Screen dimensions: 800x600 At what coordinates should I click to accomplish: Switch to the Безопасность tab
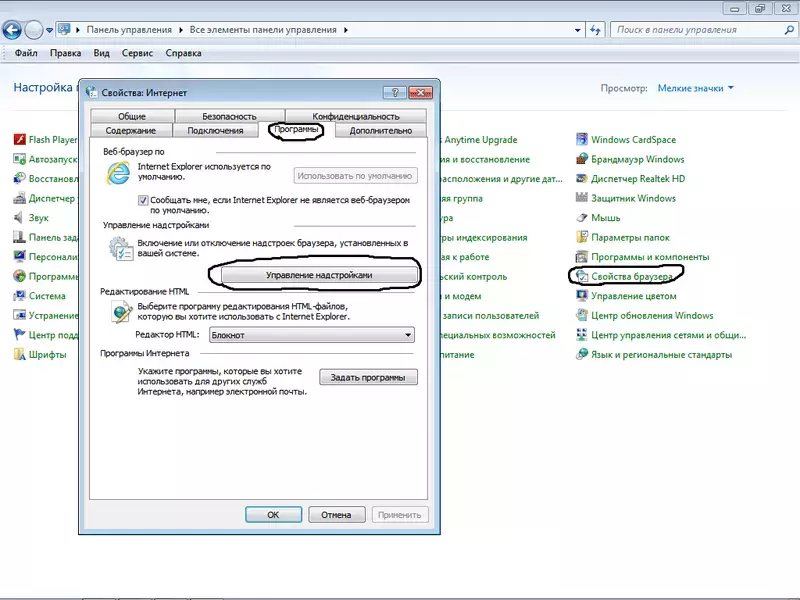click(229, 116)
